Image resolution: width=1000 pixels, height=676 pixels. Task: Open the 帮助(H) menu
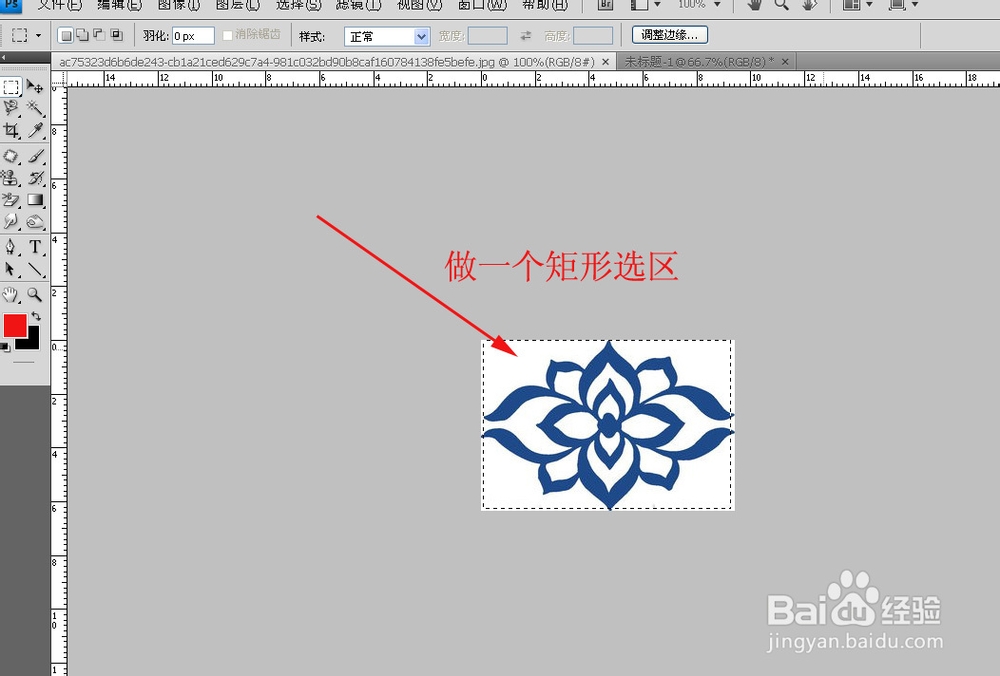click(544, 5)
